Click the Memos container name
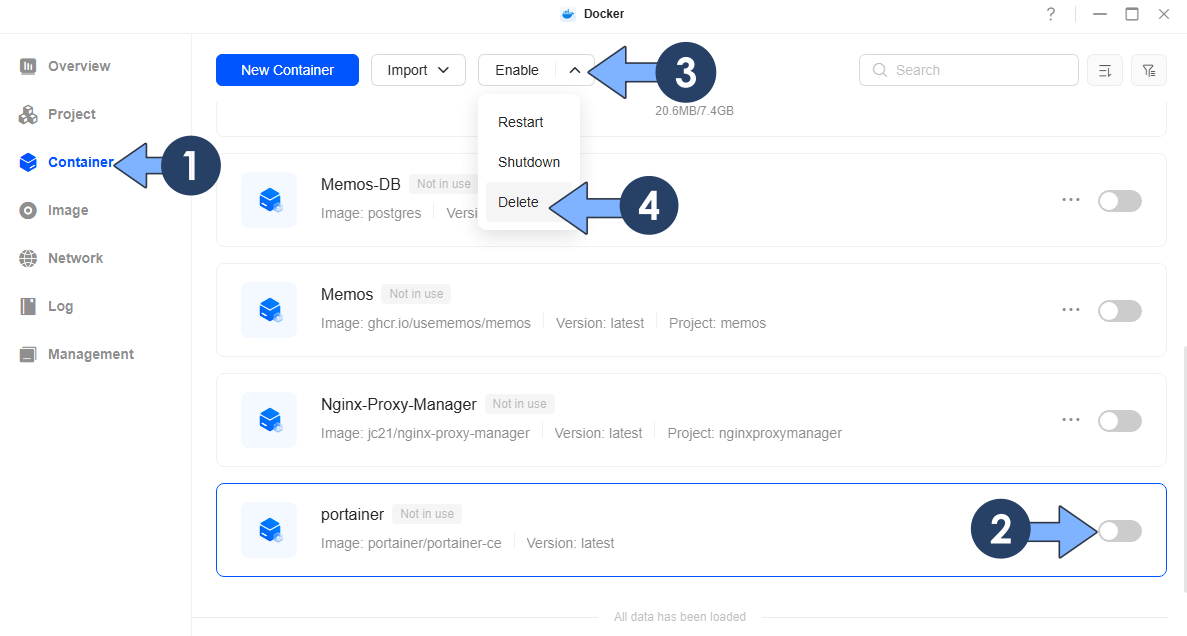This screenshot has width=1187, height=636. (347, 295)
